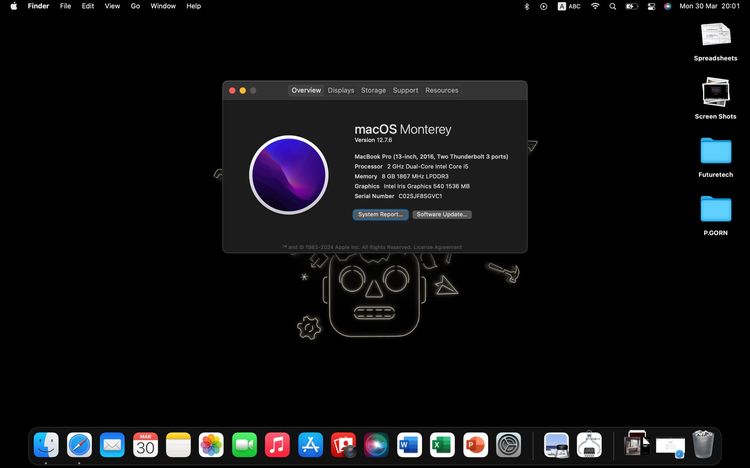
Task: Open the Go menu
Action: (x=135, y=6)
